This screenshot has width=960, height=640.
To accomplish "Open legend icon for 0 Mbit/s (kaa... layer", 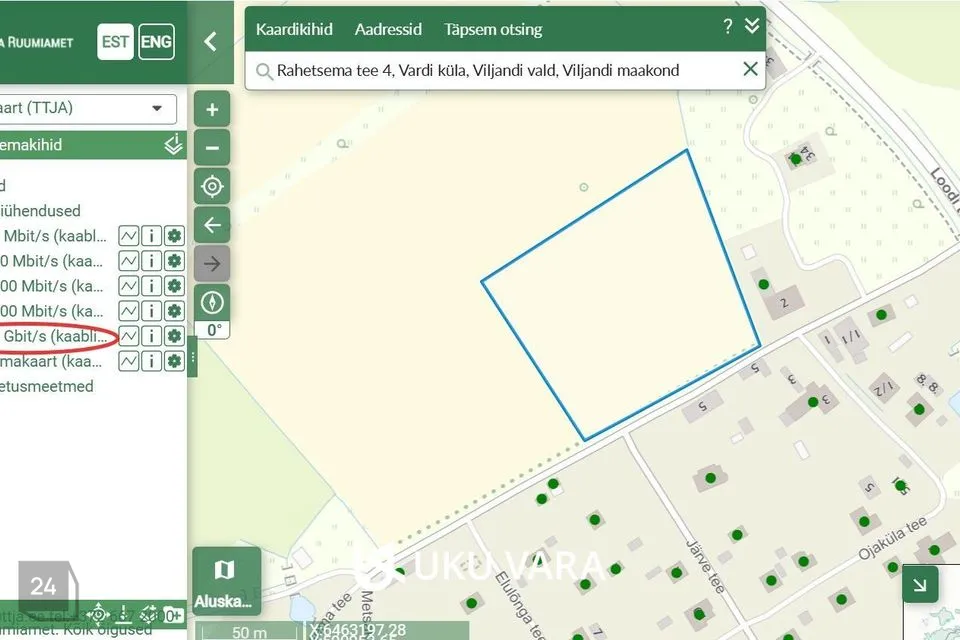I will tap(129, 261).
